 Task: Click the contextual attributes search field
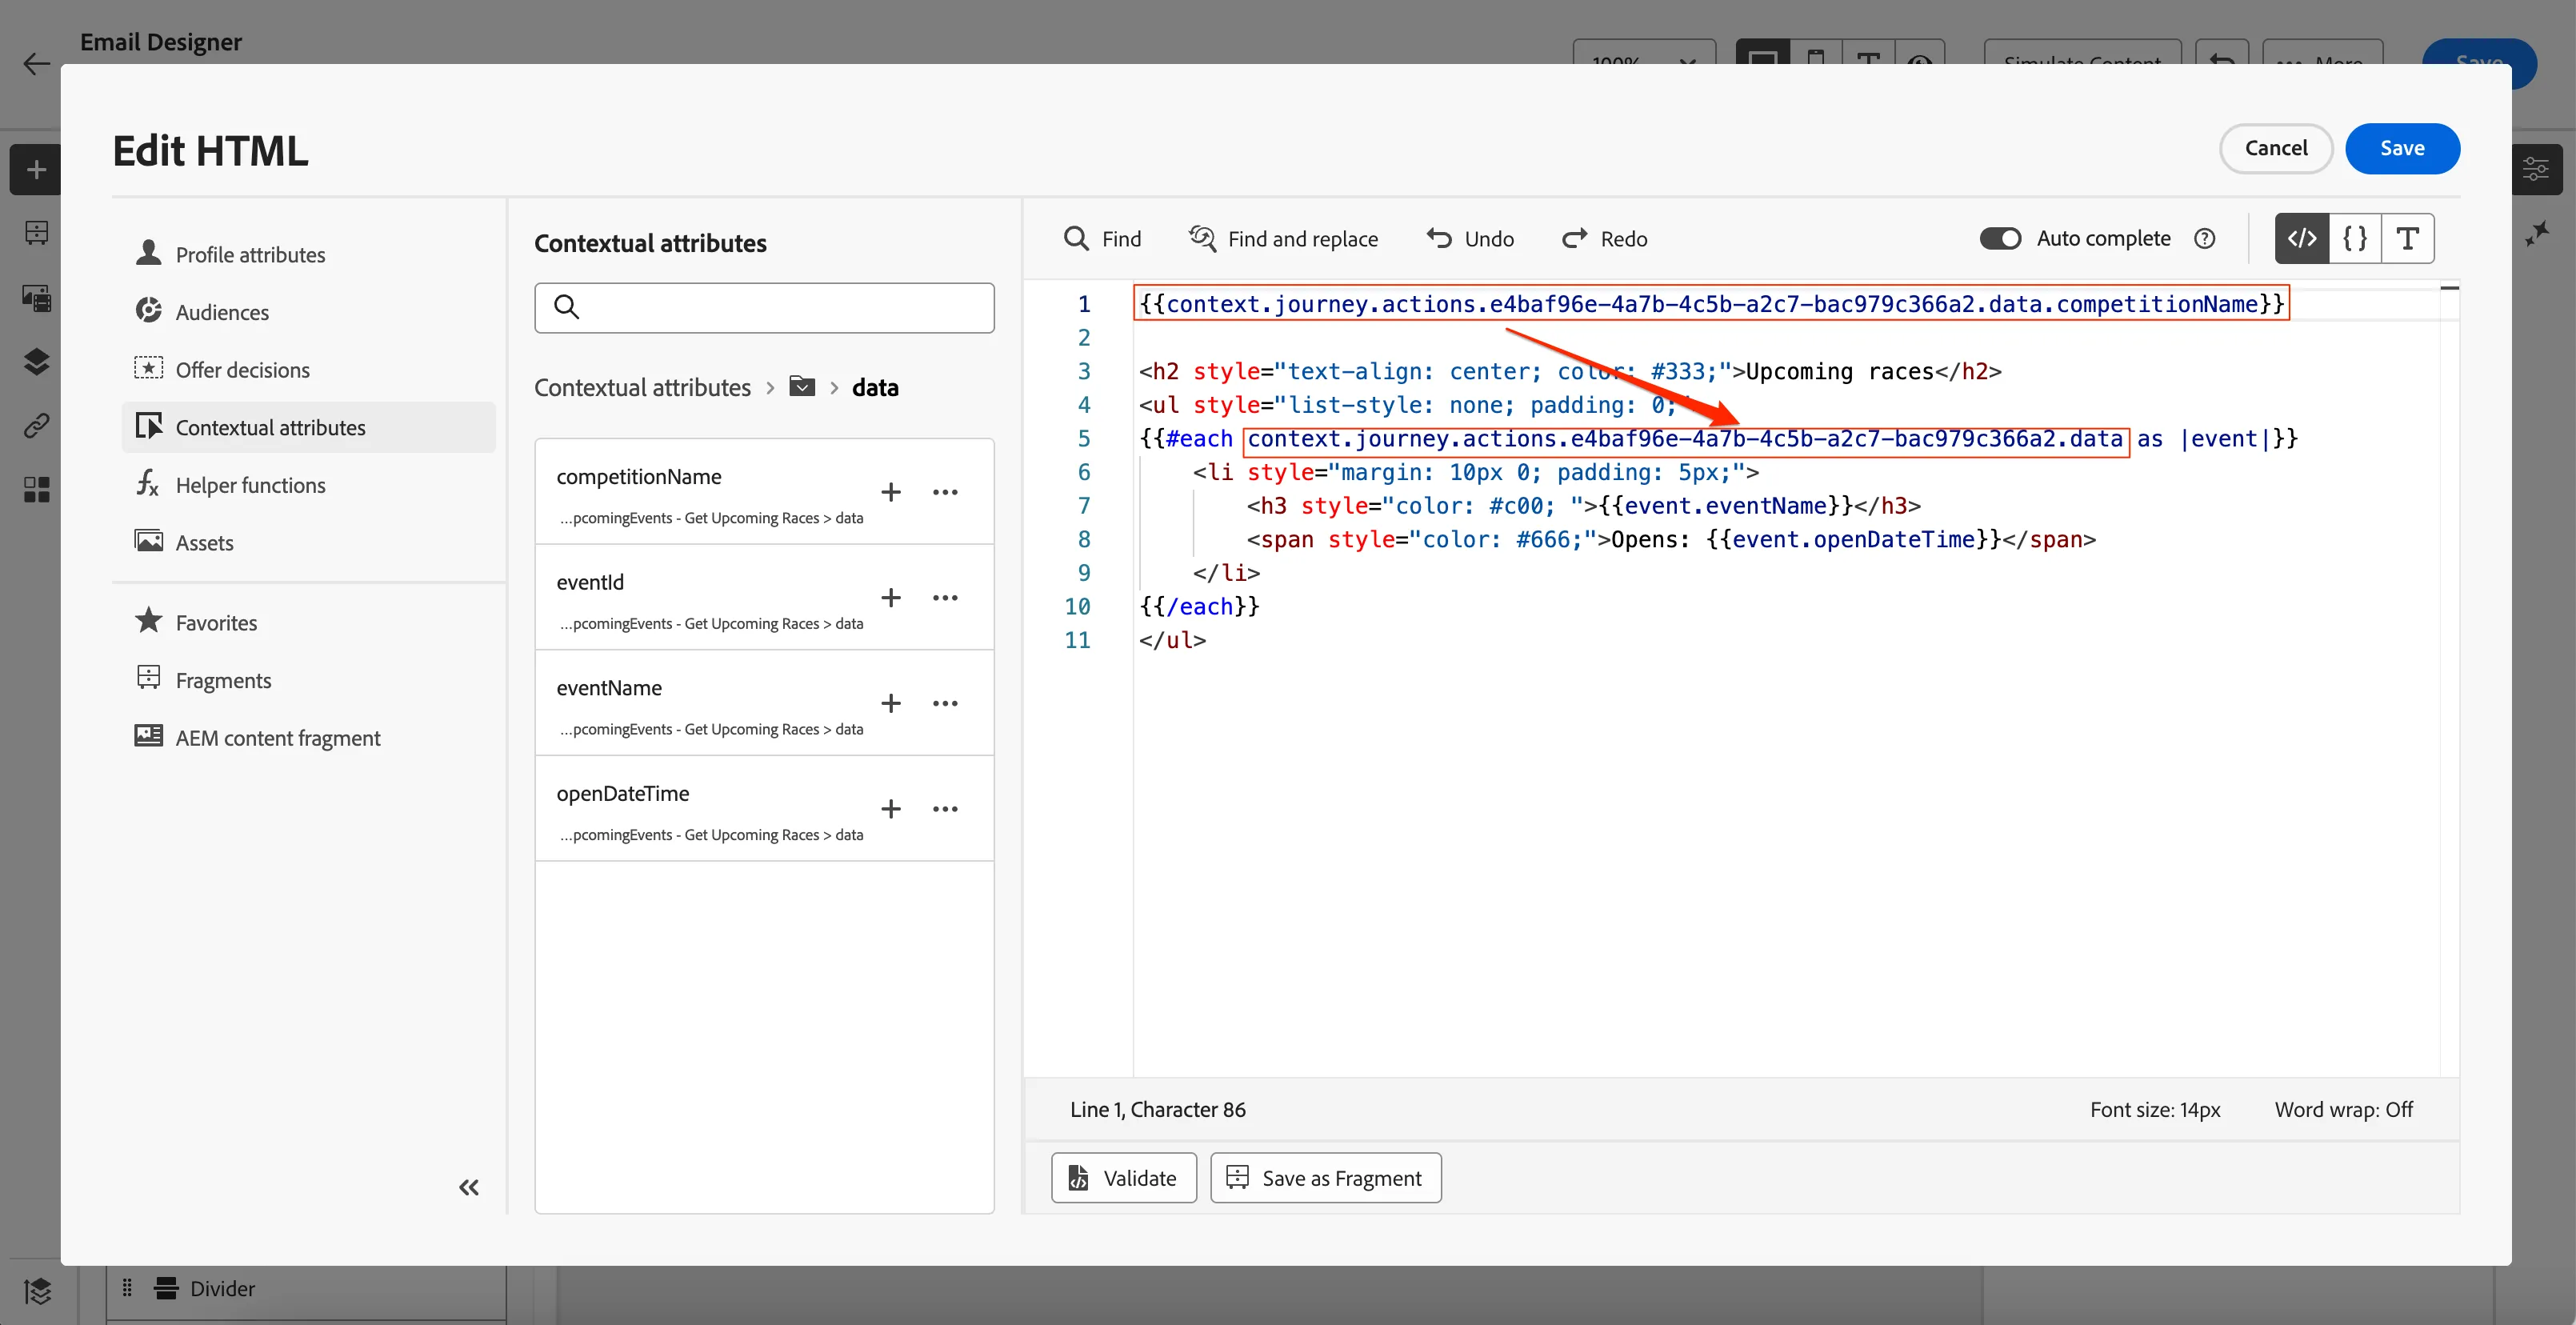[x=764, y=308]
